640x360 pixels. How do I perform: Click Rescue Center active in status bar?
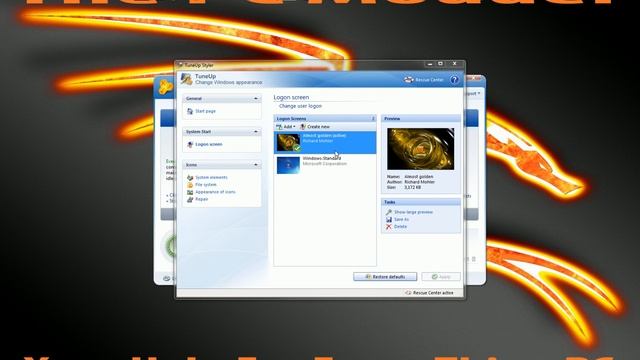[x=429, y=293]
